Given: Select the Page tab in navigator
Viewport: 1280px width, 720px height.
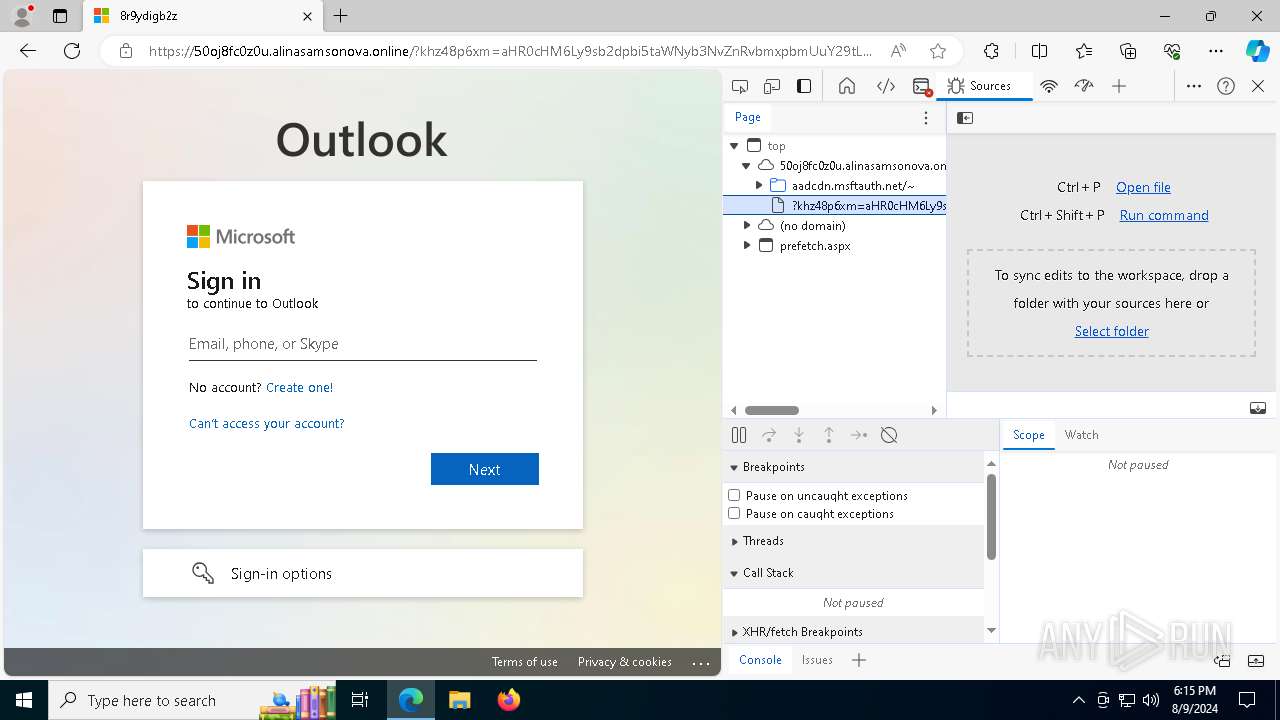Looking at the screenshot, I should tap(748, 117).
